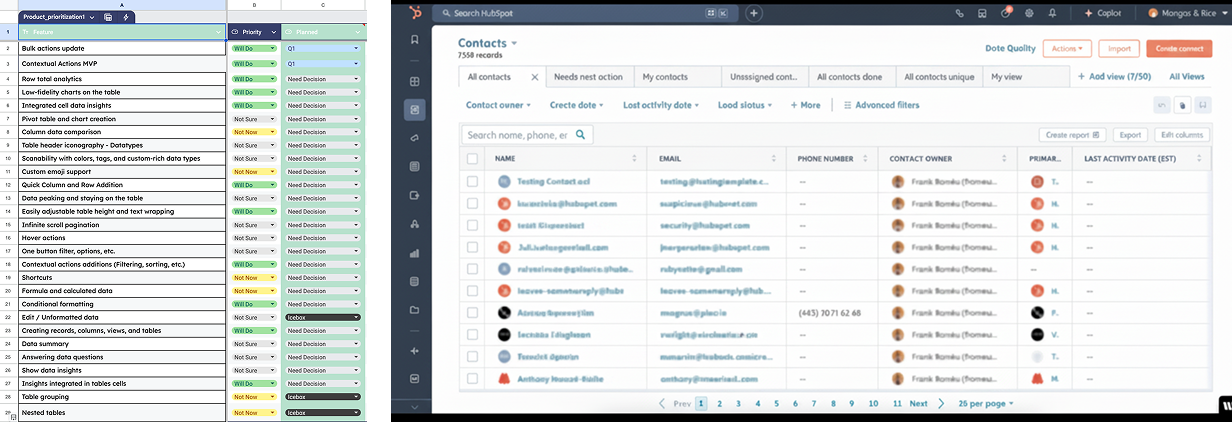The image size is (1232, 422).
Task: Click the plus quick-create button beside search
Action: pyautogui.click(x=754, y=13)
